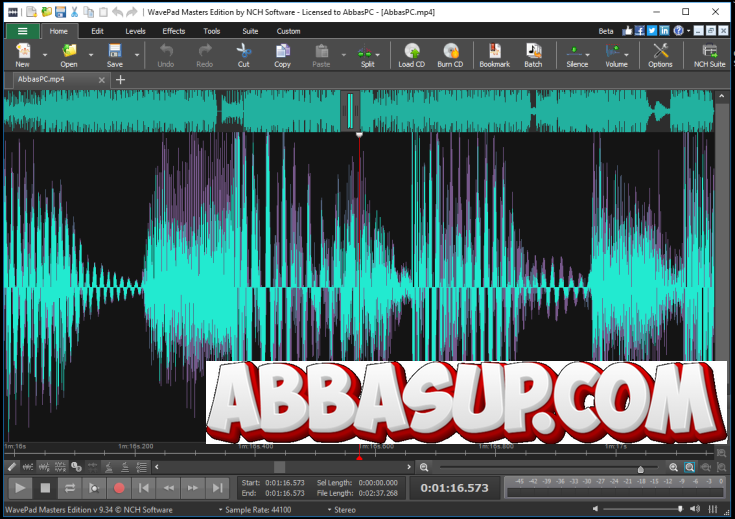The image size is (735, 519).
Task: Select the pencil edit tool icon
Action: 12,466
